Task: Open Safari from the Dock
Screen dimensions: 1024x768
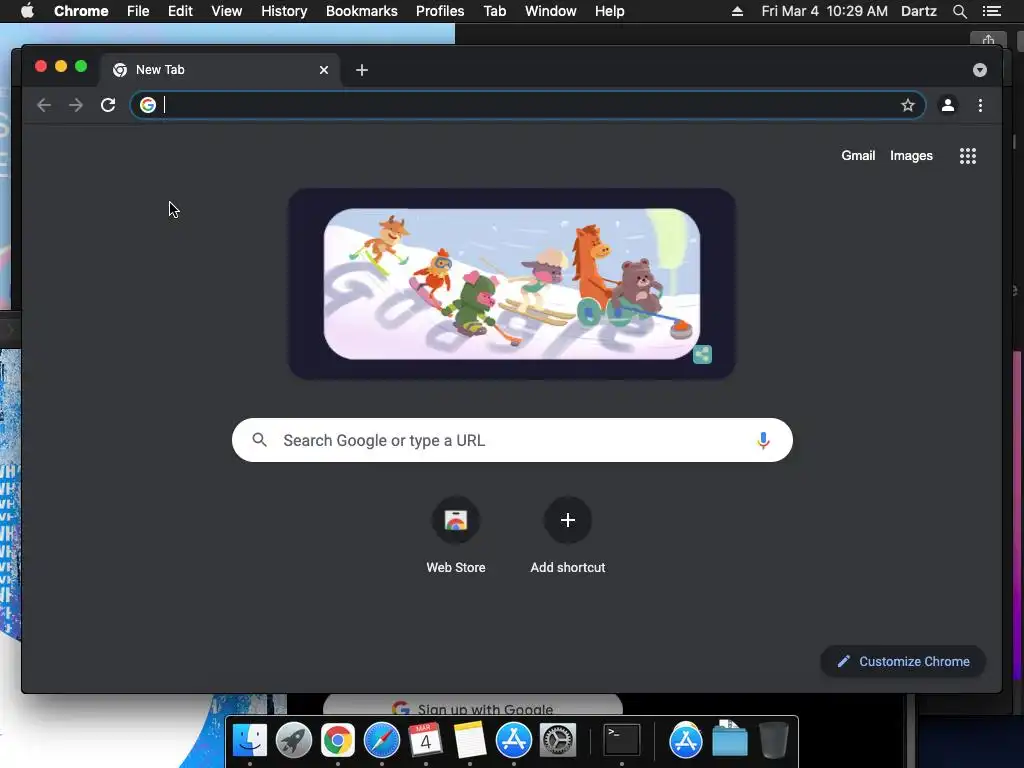Action: pyautogui.click(x=381, y=740)
